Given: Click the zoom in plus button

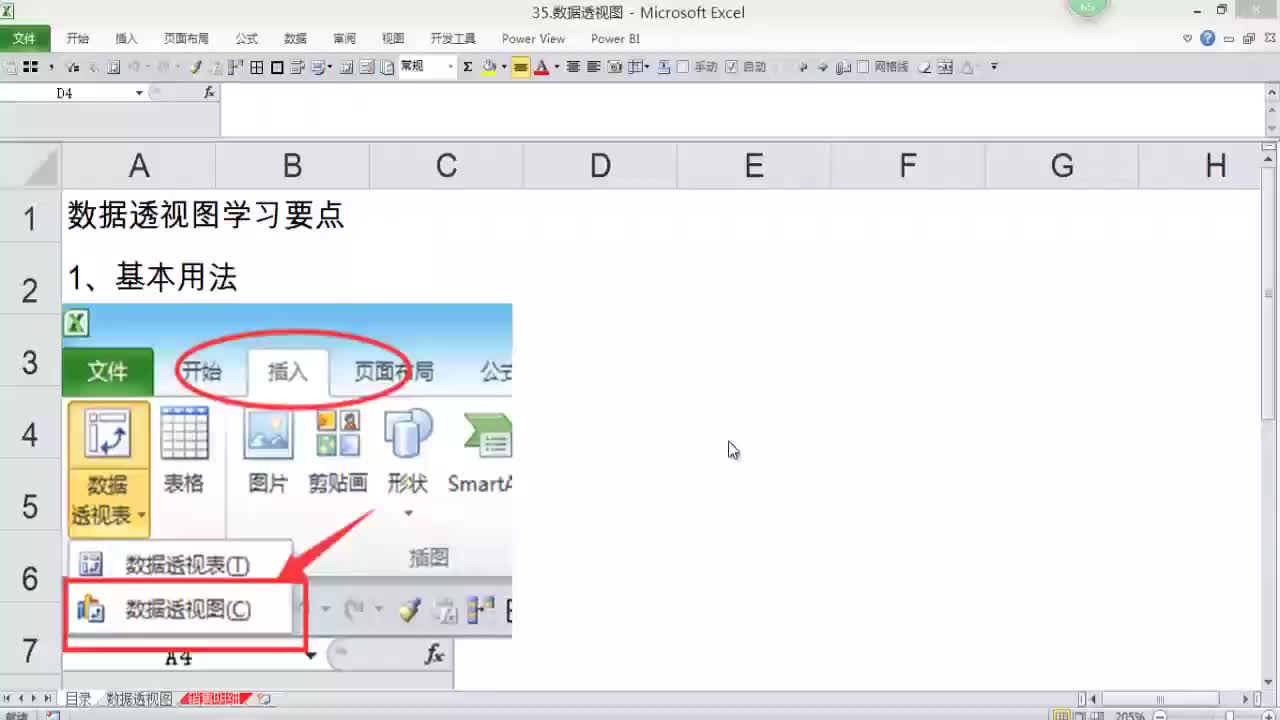Looking at the screenshot, I should coord(1268,716).
